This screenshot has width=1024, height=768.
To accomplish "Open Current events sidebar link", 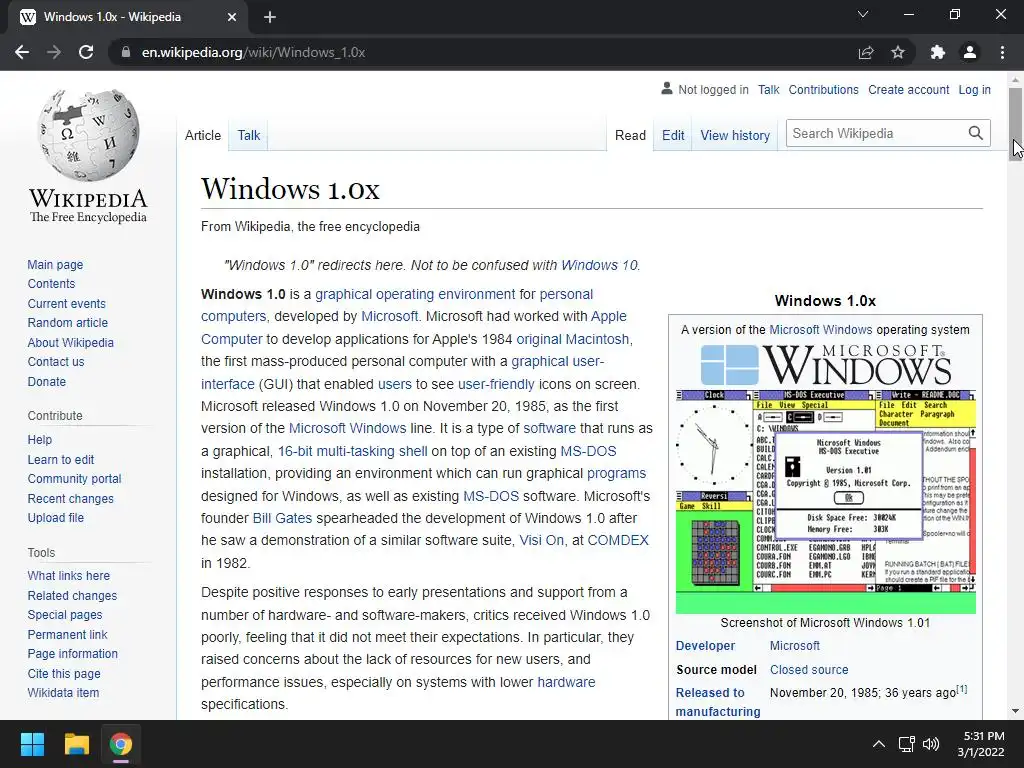I will [x=67, y=304].
